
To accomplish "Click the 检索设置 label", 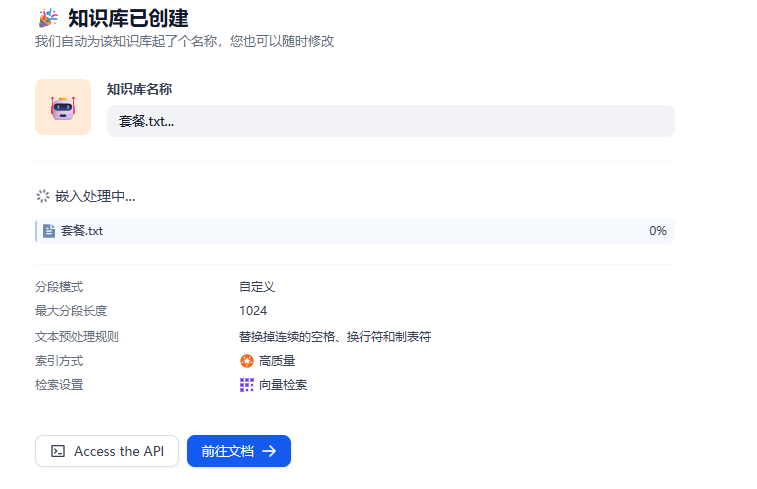I will pyautogui.click(x=59, y=385).
